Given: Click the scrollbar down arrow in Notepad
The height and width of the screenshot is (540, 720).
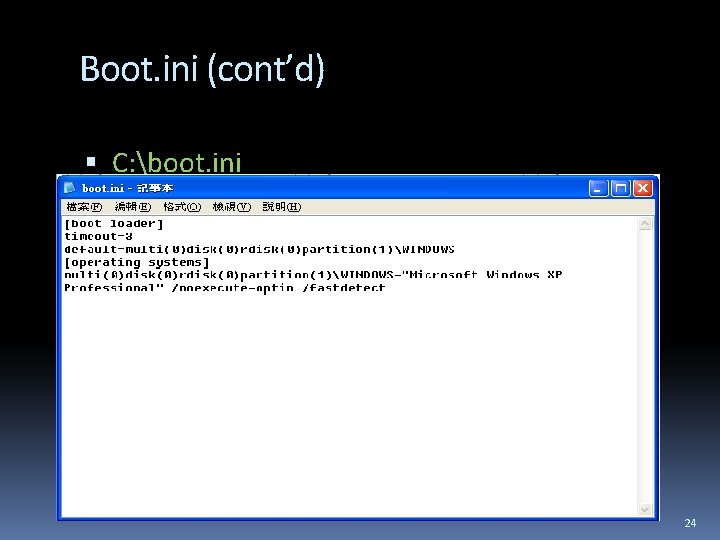Looking at the screenshot, I should 645,509.
